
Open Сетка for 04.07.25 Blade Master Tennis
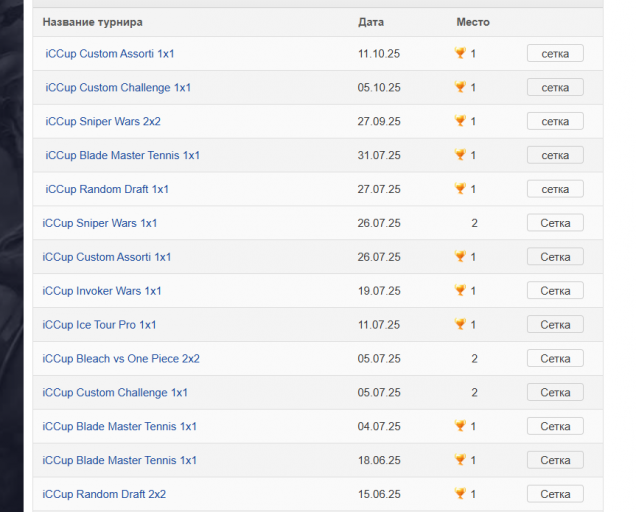(x=555, y=426)
